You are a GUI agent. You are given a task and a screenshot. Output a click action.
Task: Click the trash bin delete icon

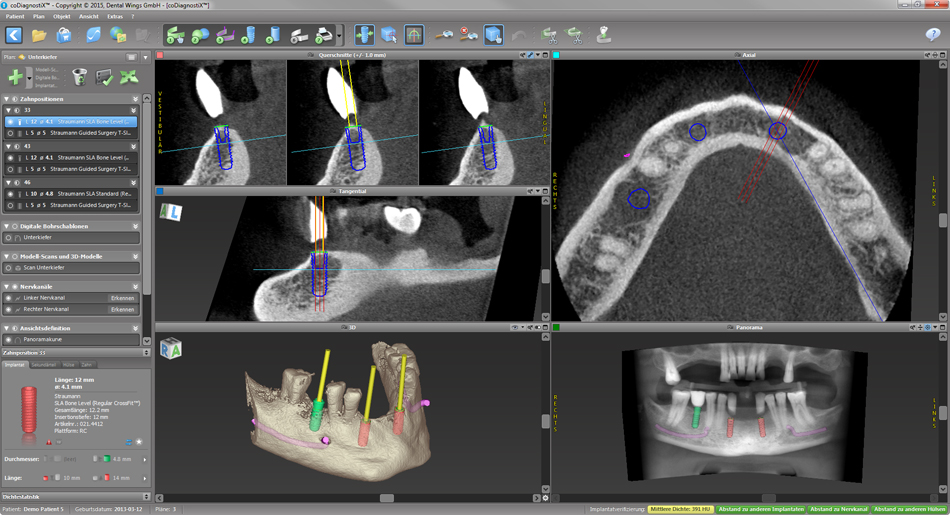click(x=80, y=77)
